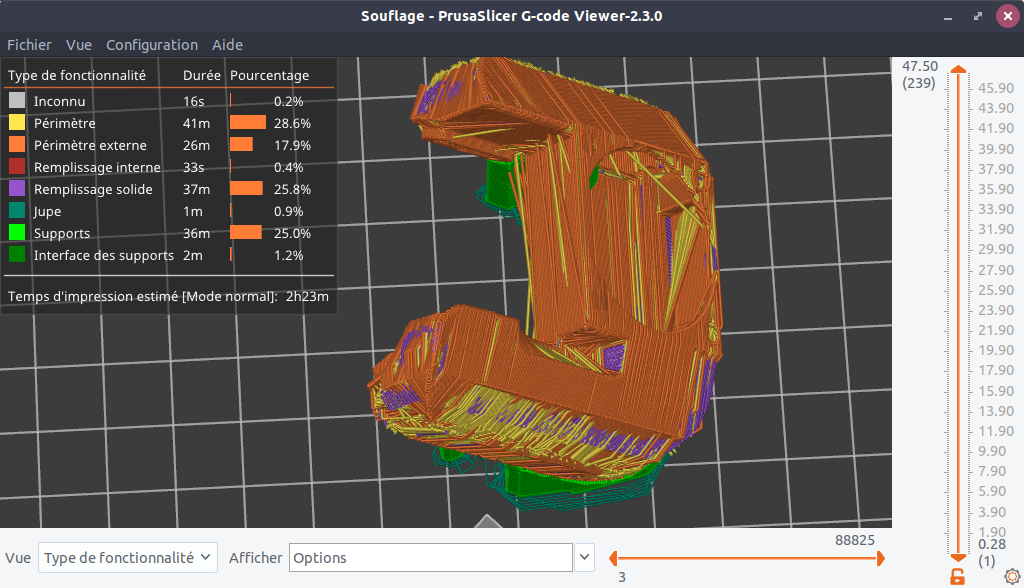Open the Aide menu
Image resolution: width=1024 pixels, height=588 pixels.
(227, 45)
